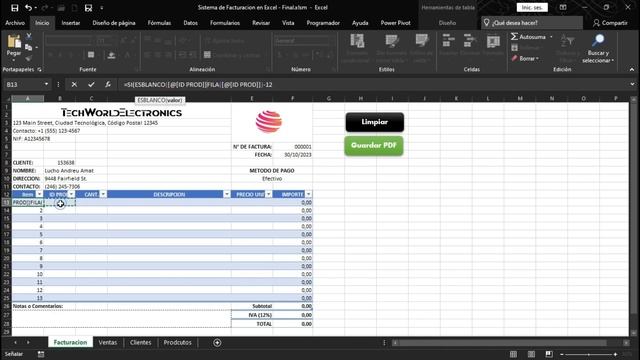
Task: Open the Portapapeles dialog launcher
Action: [39, 69]
